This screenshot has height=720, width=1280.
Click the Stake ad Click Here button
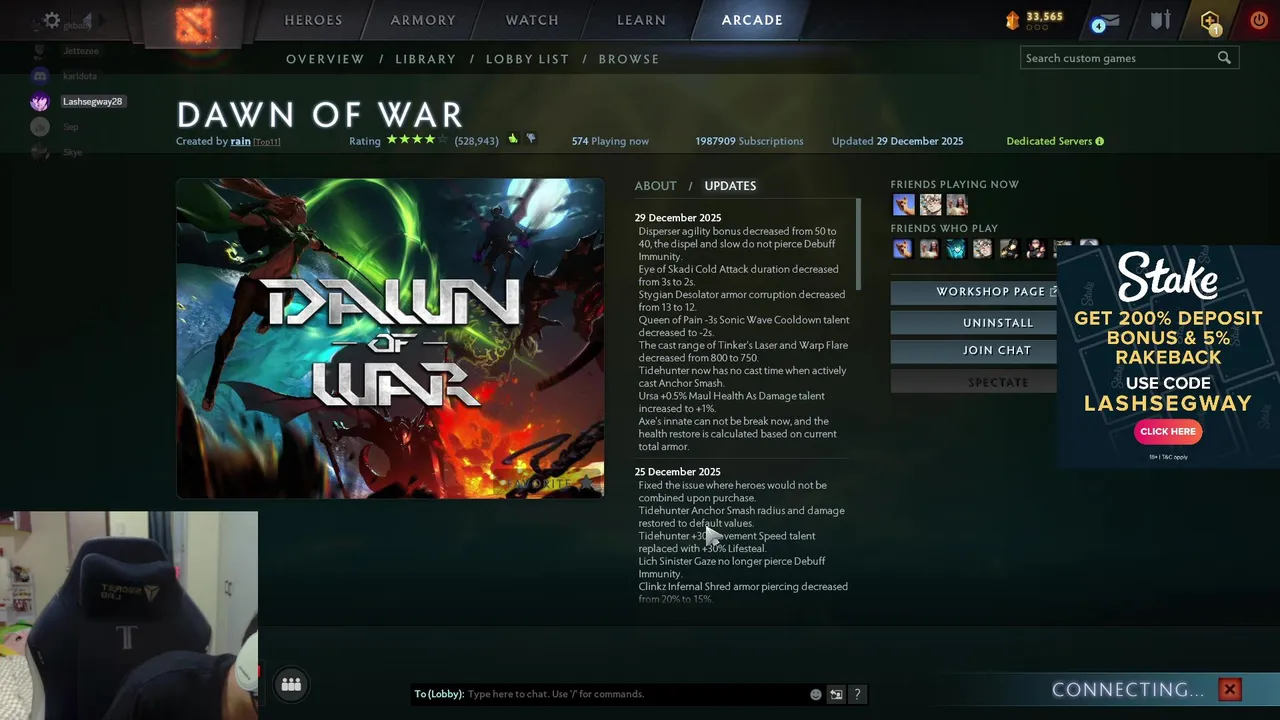(1167, 431)
